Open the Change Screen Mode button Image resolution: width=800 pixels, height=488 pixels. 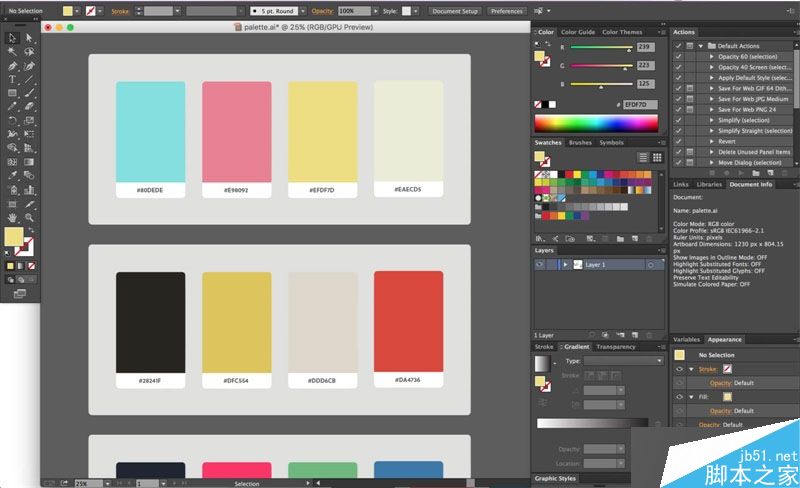pyautogui.click(x=19, y=294)
